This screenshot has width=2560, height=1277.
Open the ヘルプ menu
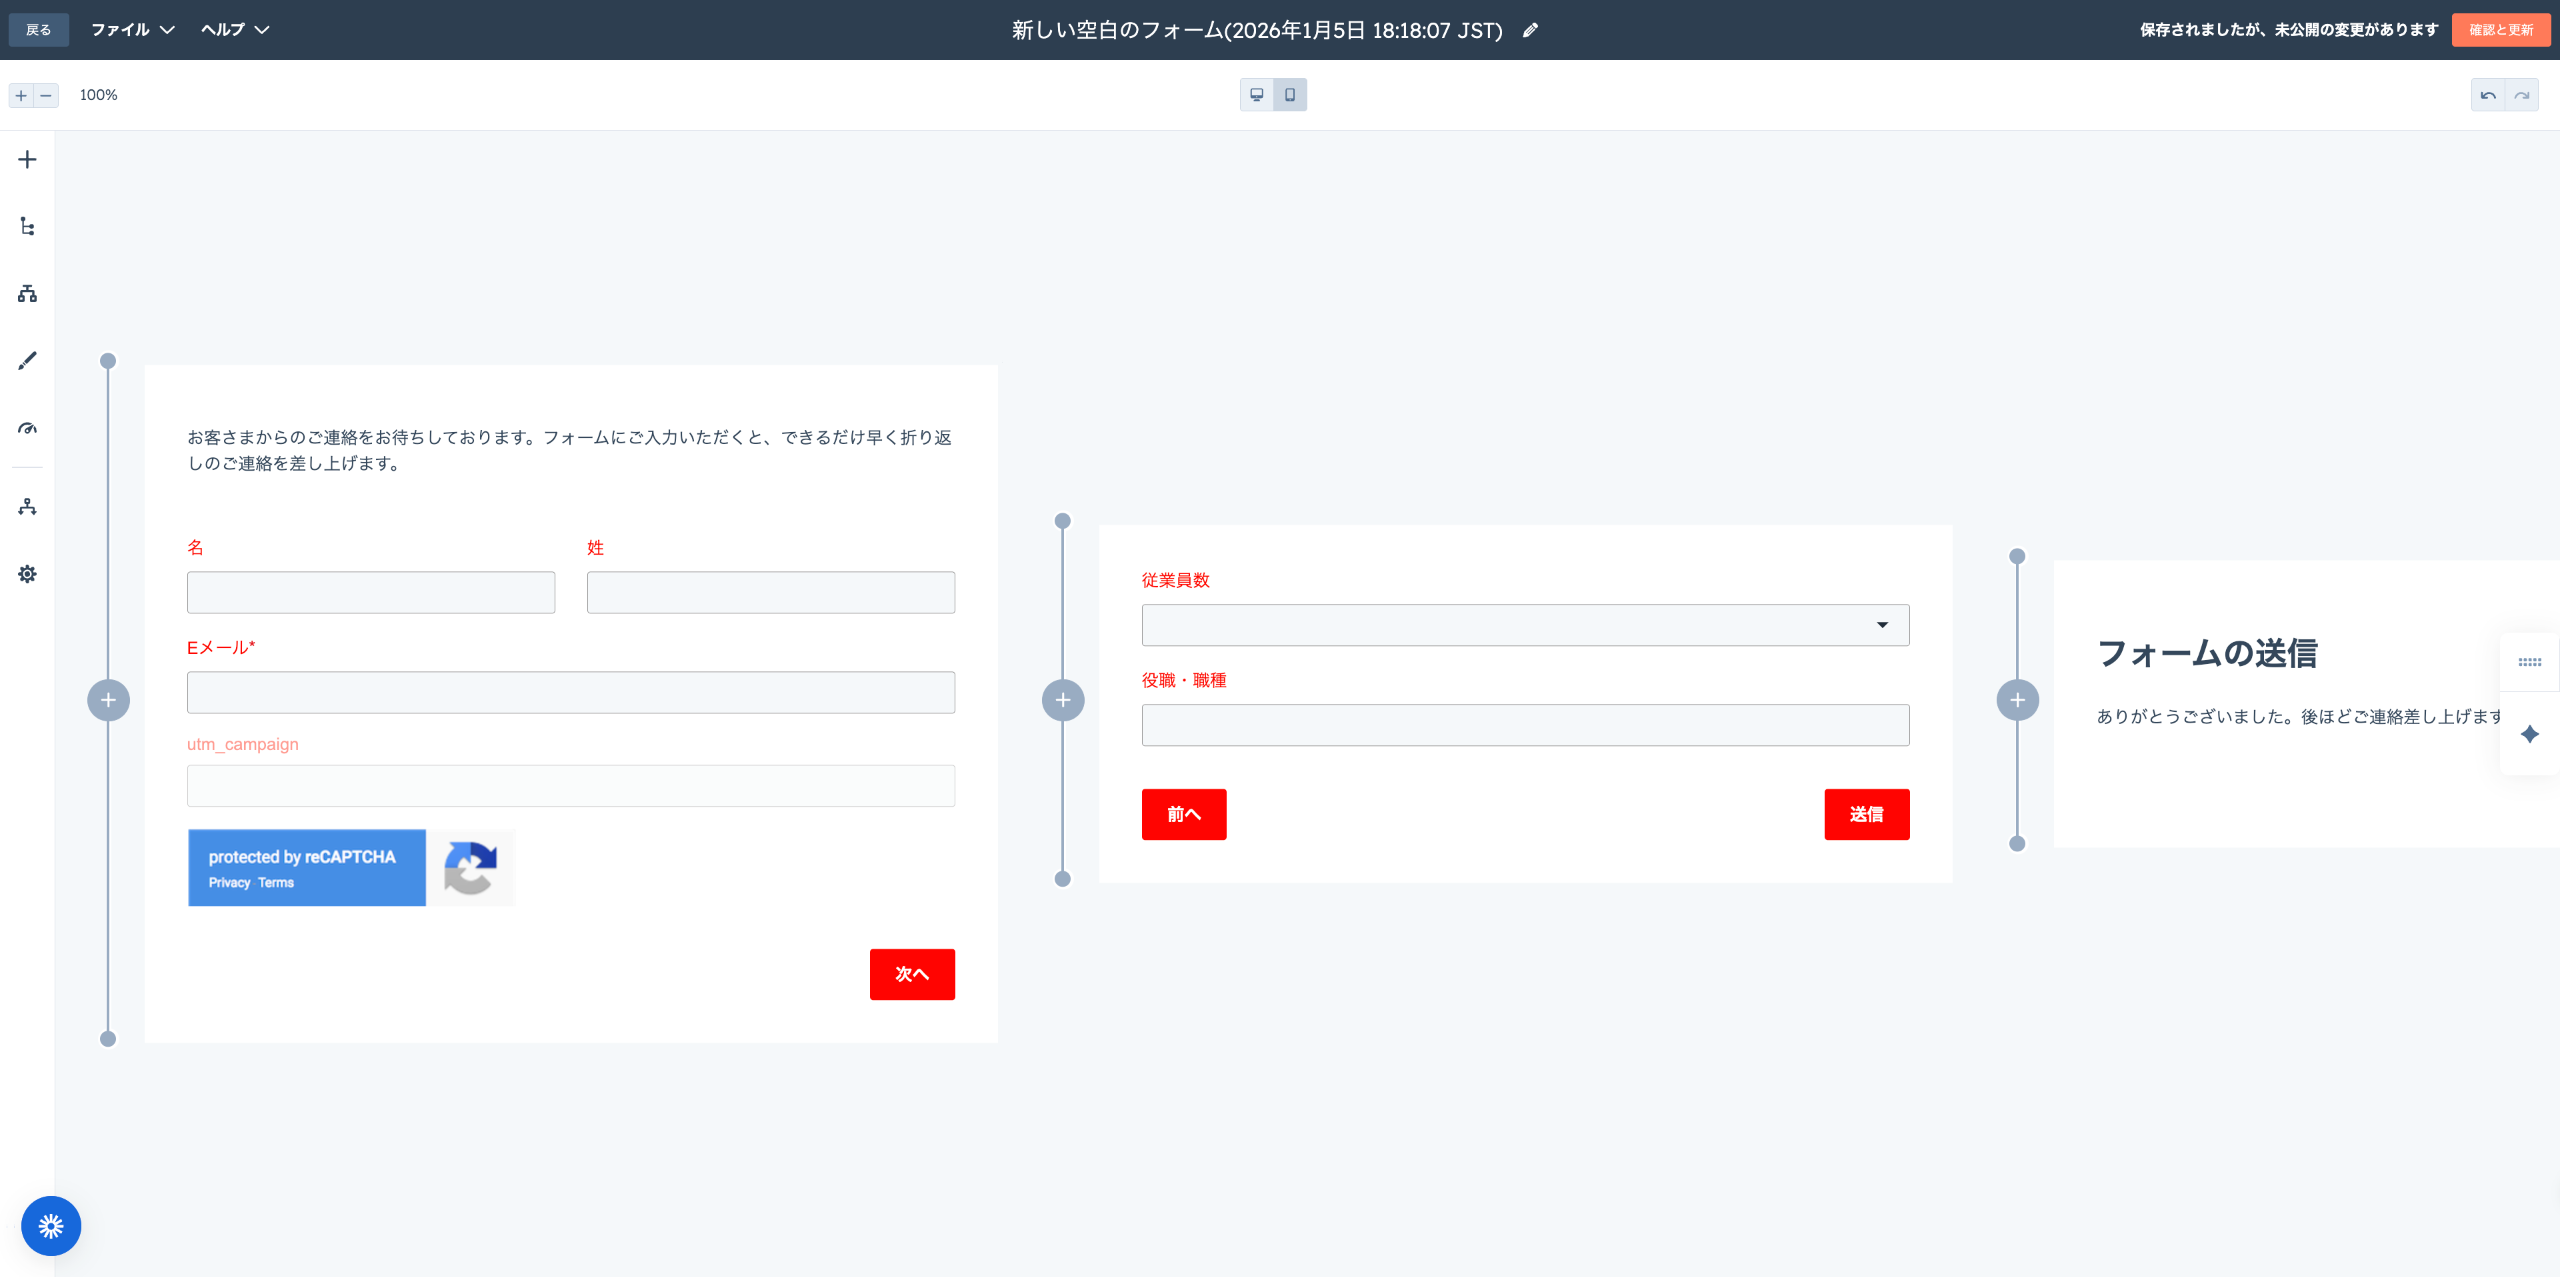[x=235, y=30]
